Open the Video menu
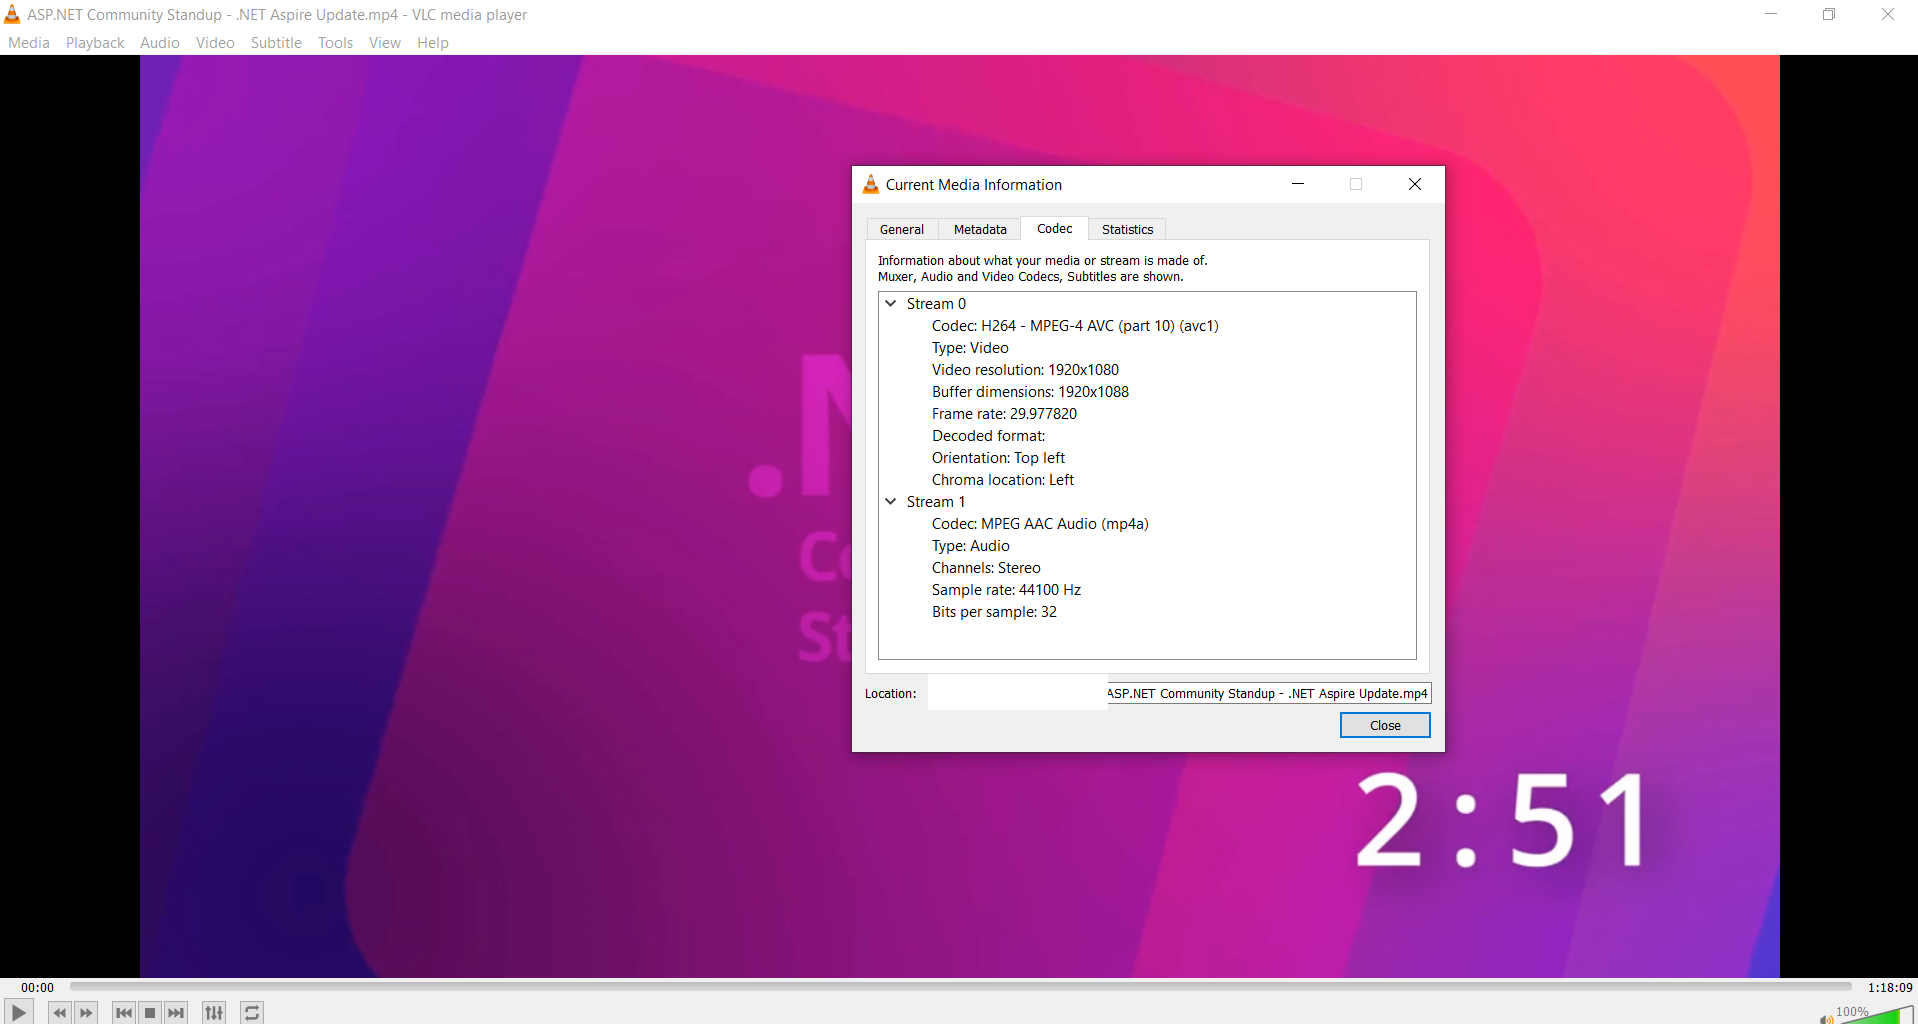 tap(215, 43)
